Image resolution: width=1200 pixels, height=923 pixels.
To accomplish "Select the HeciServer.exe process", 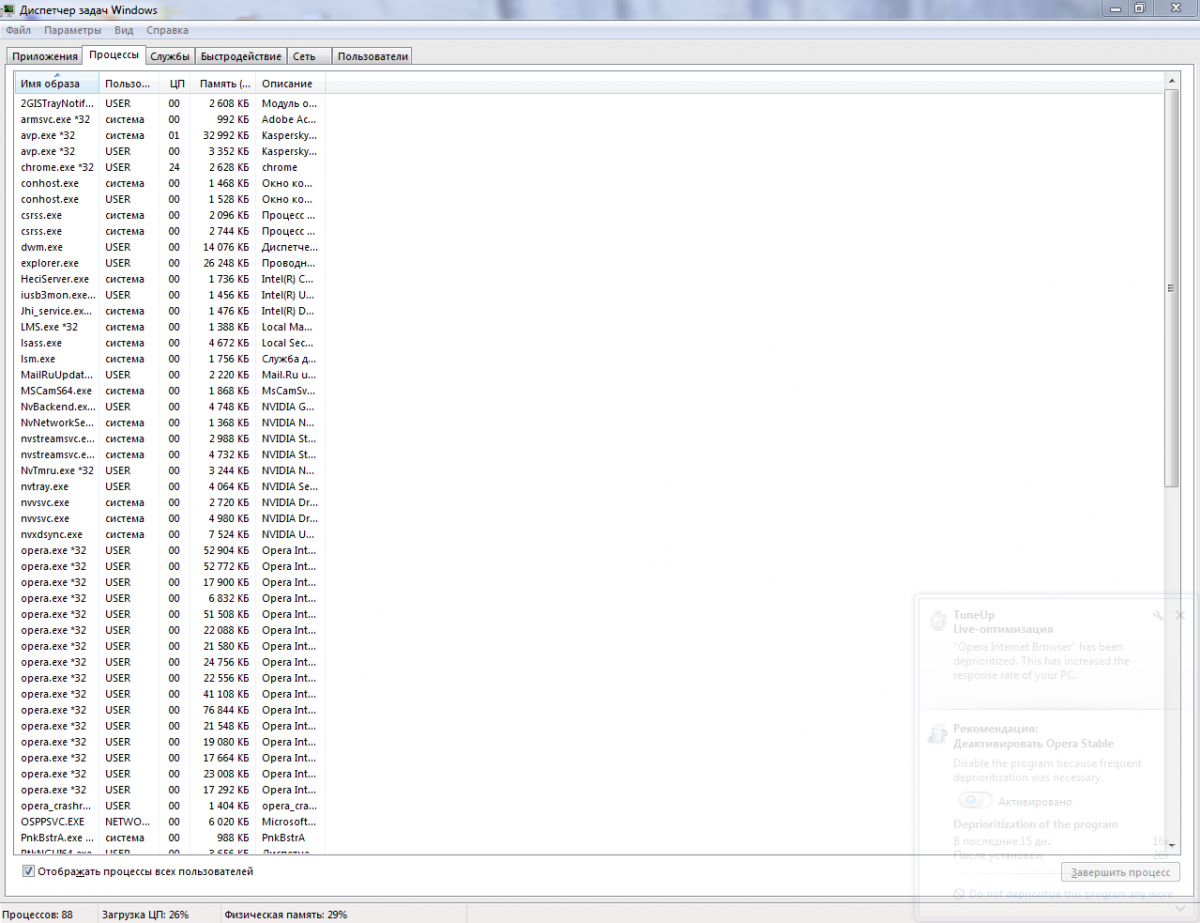I will [x=170, y=279].
